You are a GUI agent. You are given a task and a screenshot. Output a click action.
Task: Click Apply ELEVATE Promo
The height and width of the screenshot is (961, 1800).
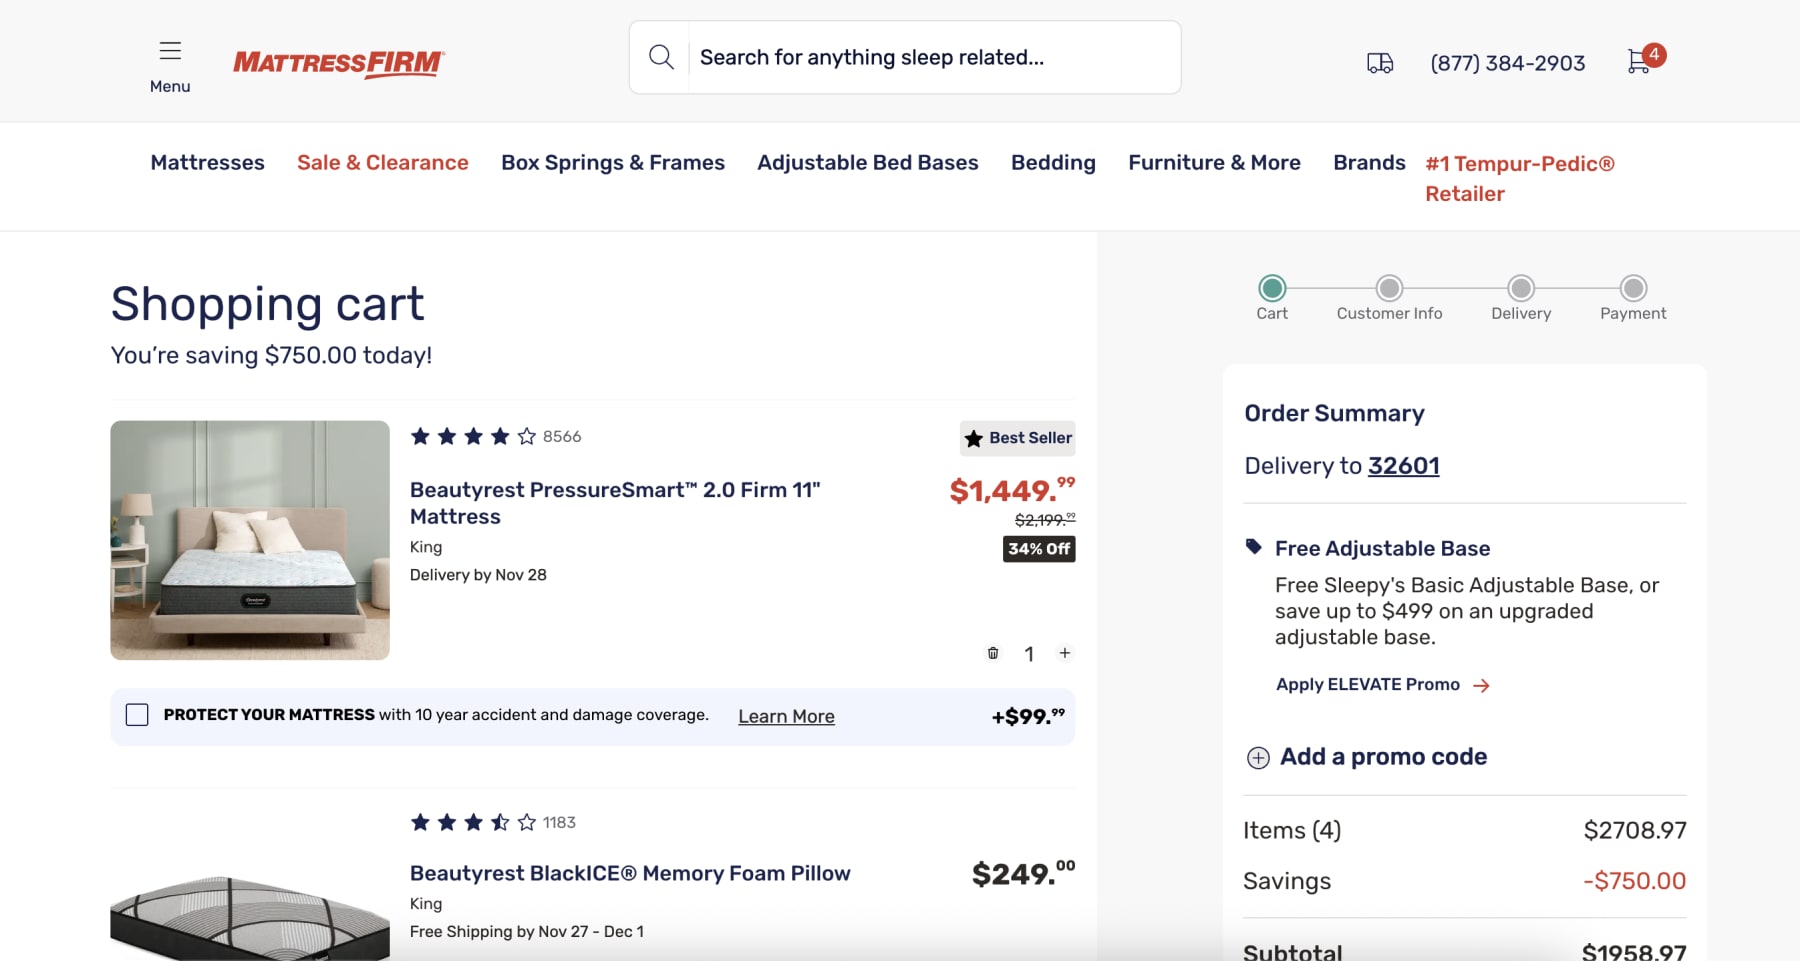tap(1368, 684)
